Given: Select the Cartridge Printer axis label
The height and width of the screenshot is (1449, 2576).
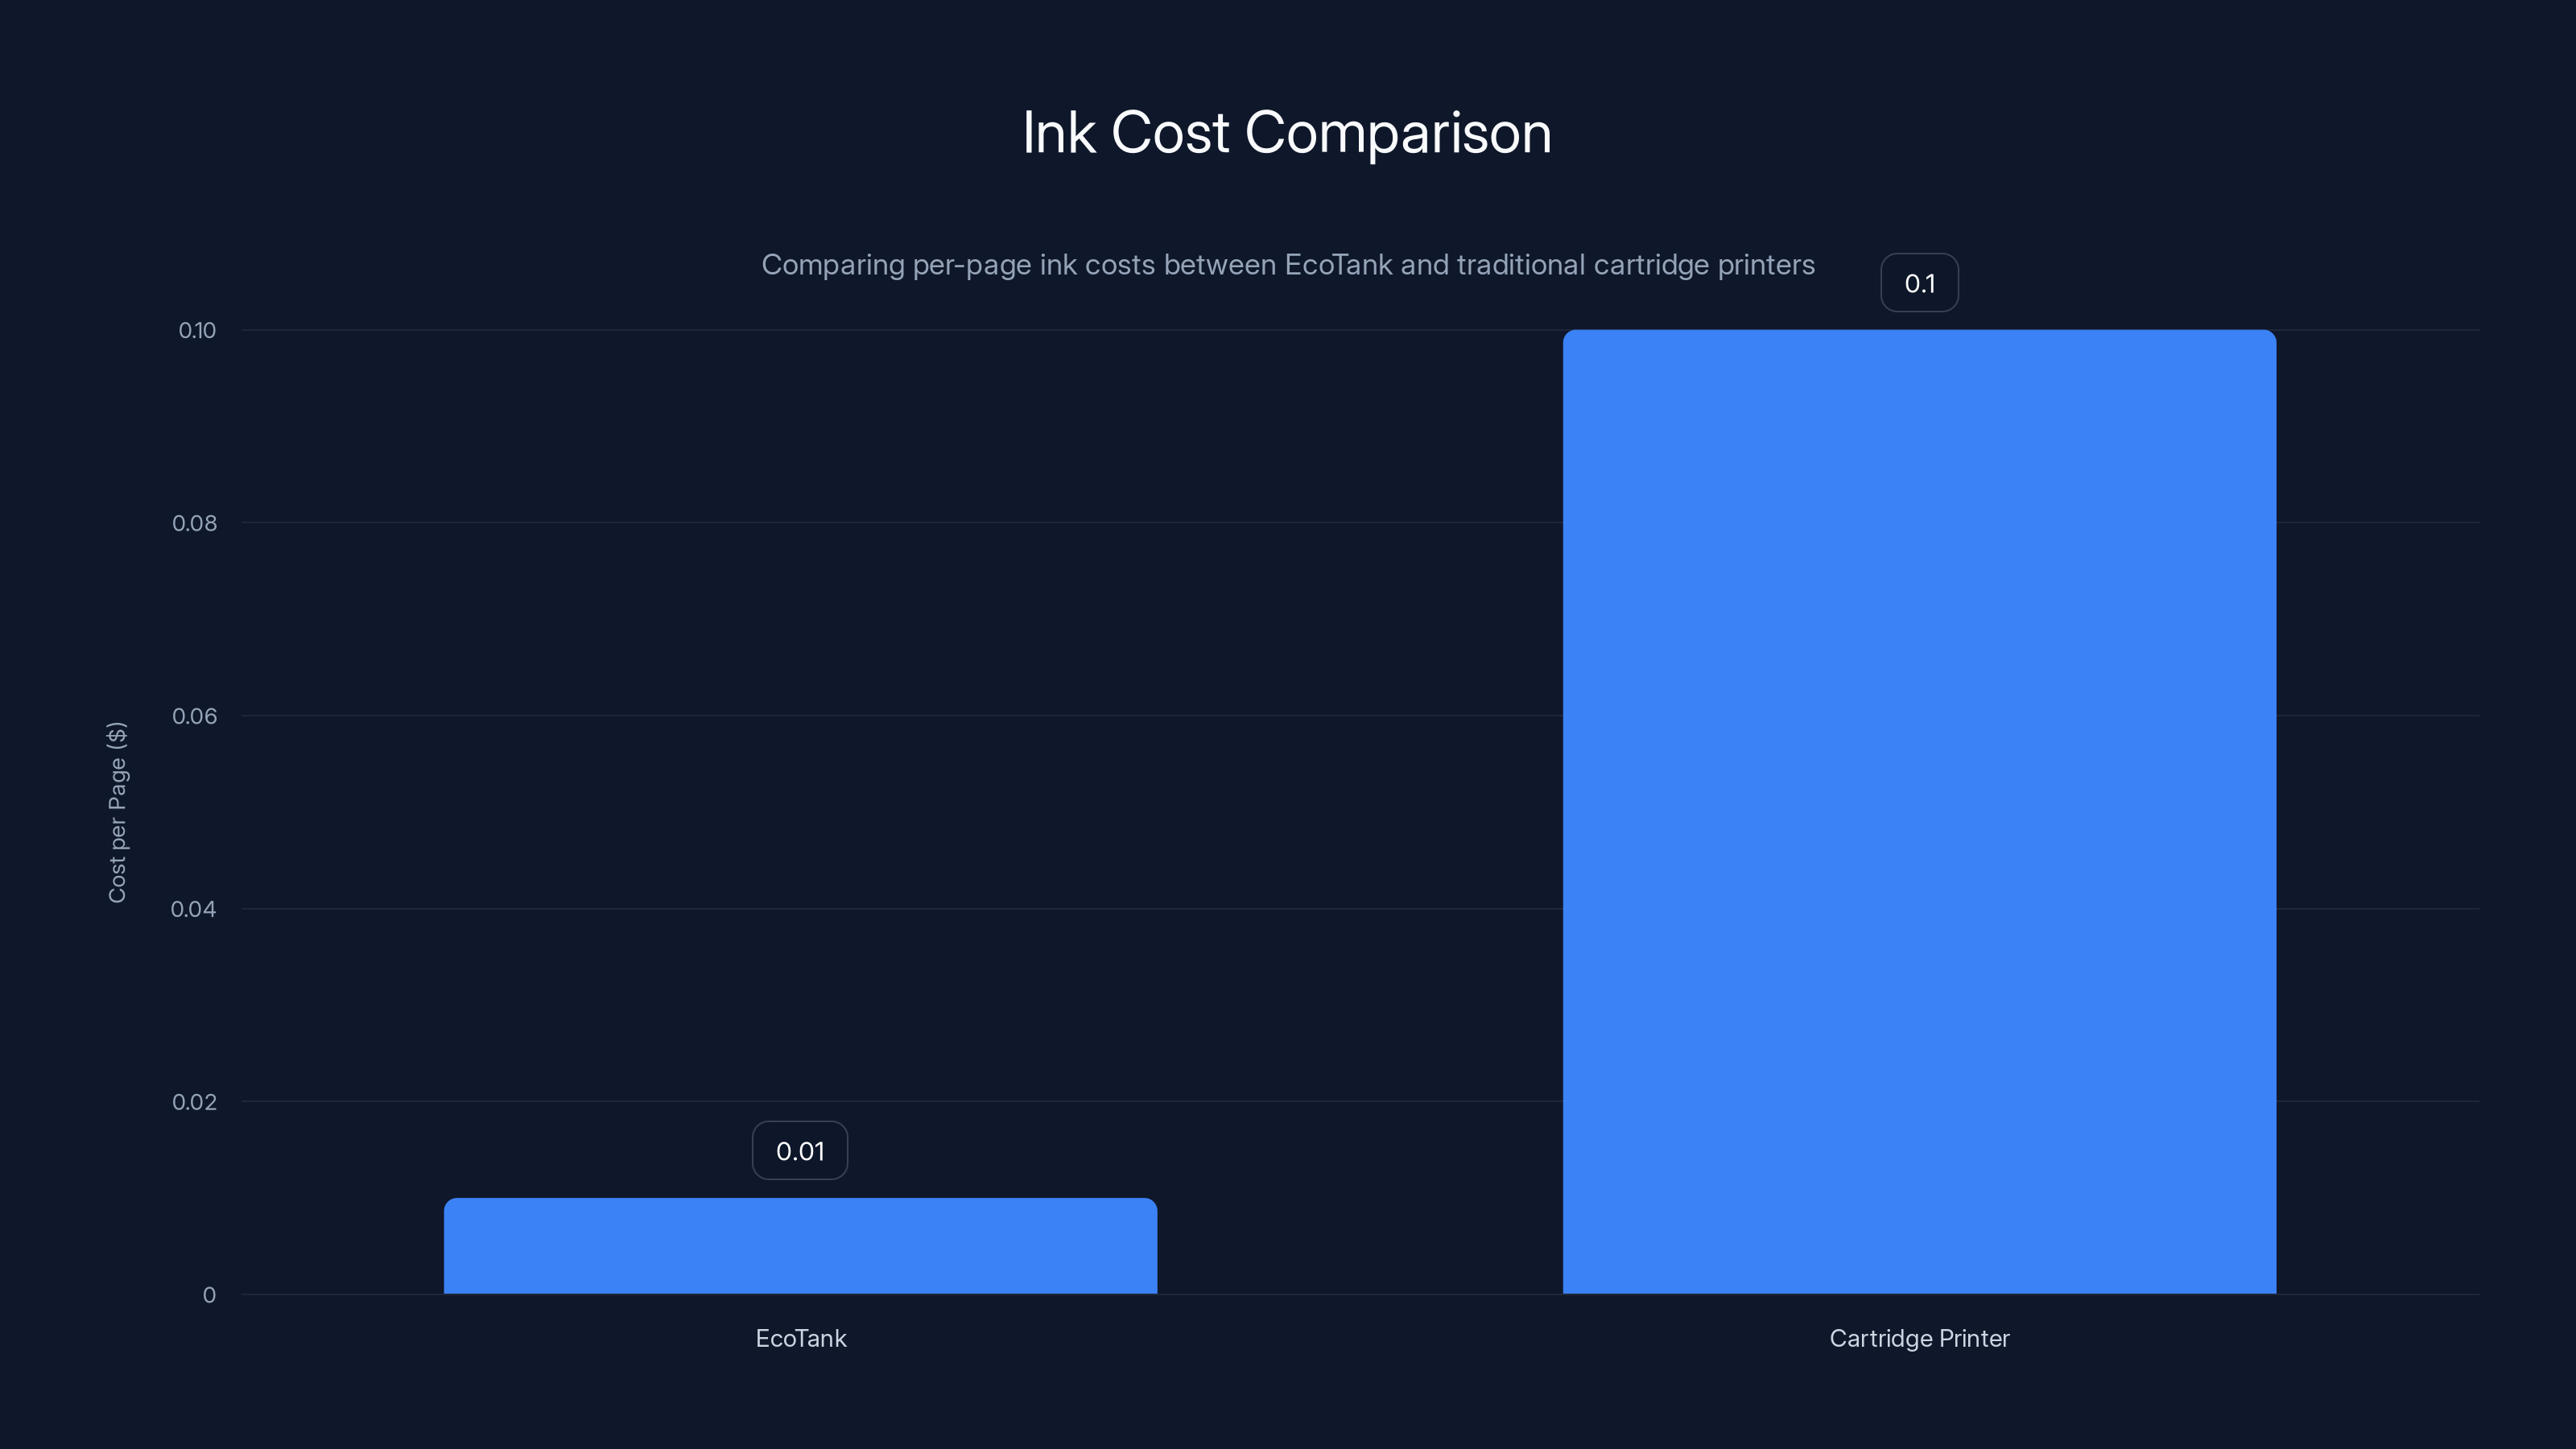Looking at the screenshot, I should [1918, 1338].
